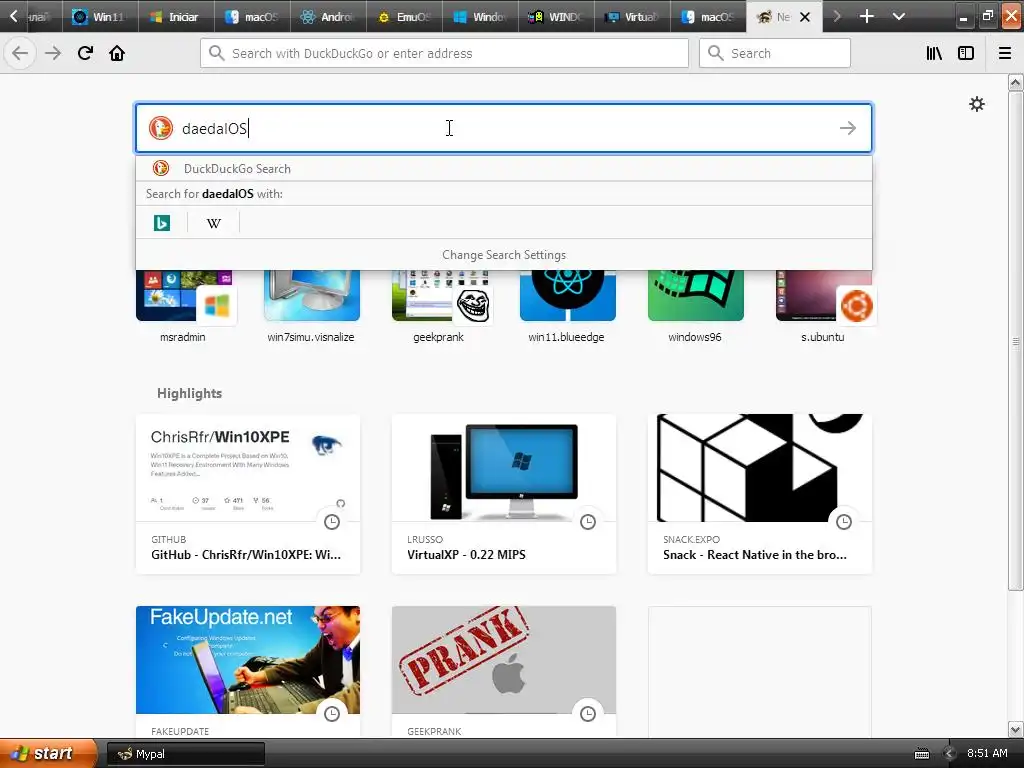Switch to the VirtualBox tab
This screenshot has height=768, width=1024.
tap(633, 16)
